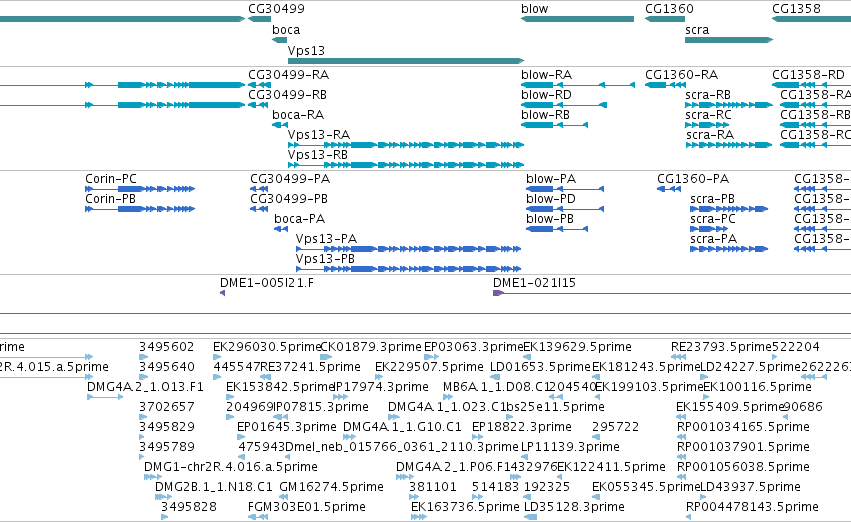
Task: Click the Corin-PB protein label
Action: click(x=110, y=199)
